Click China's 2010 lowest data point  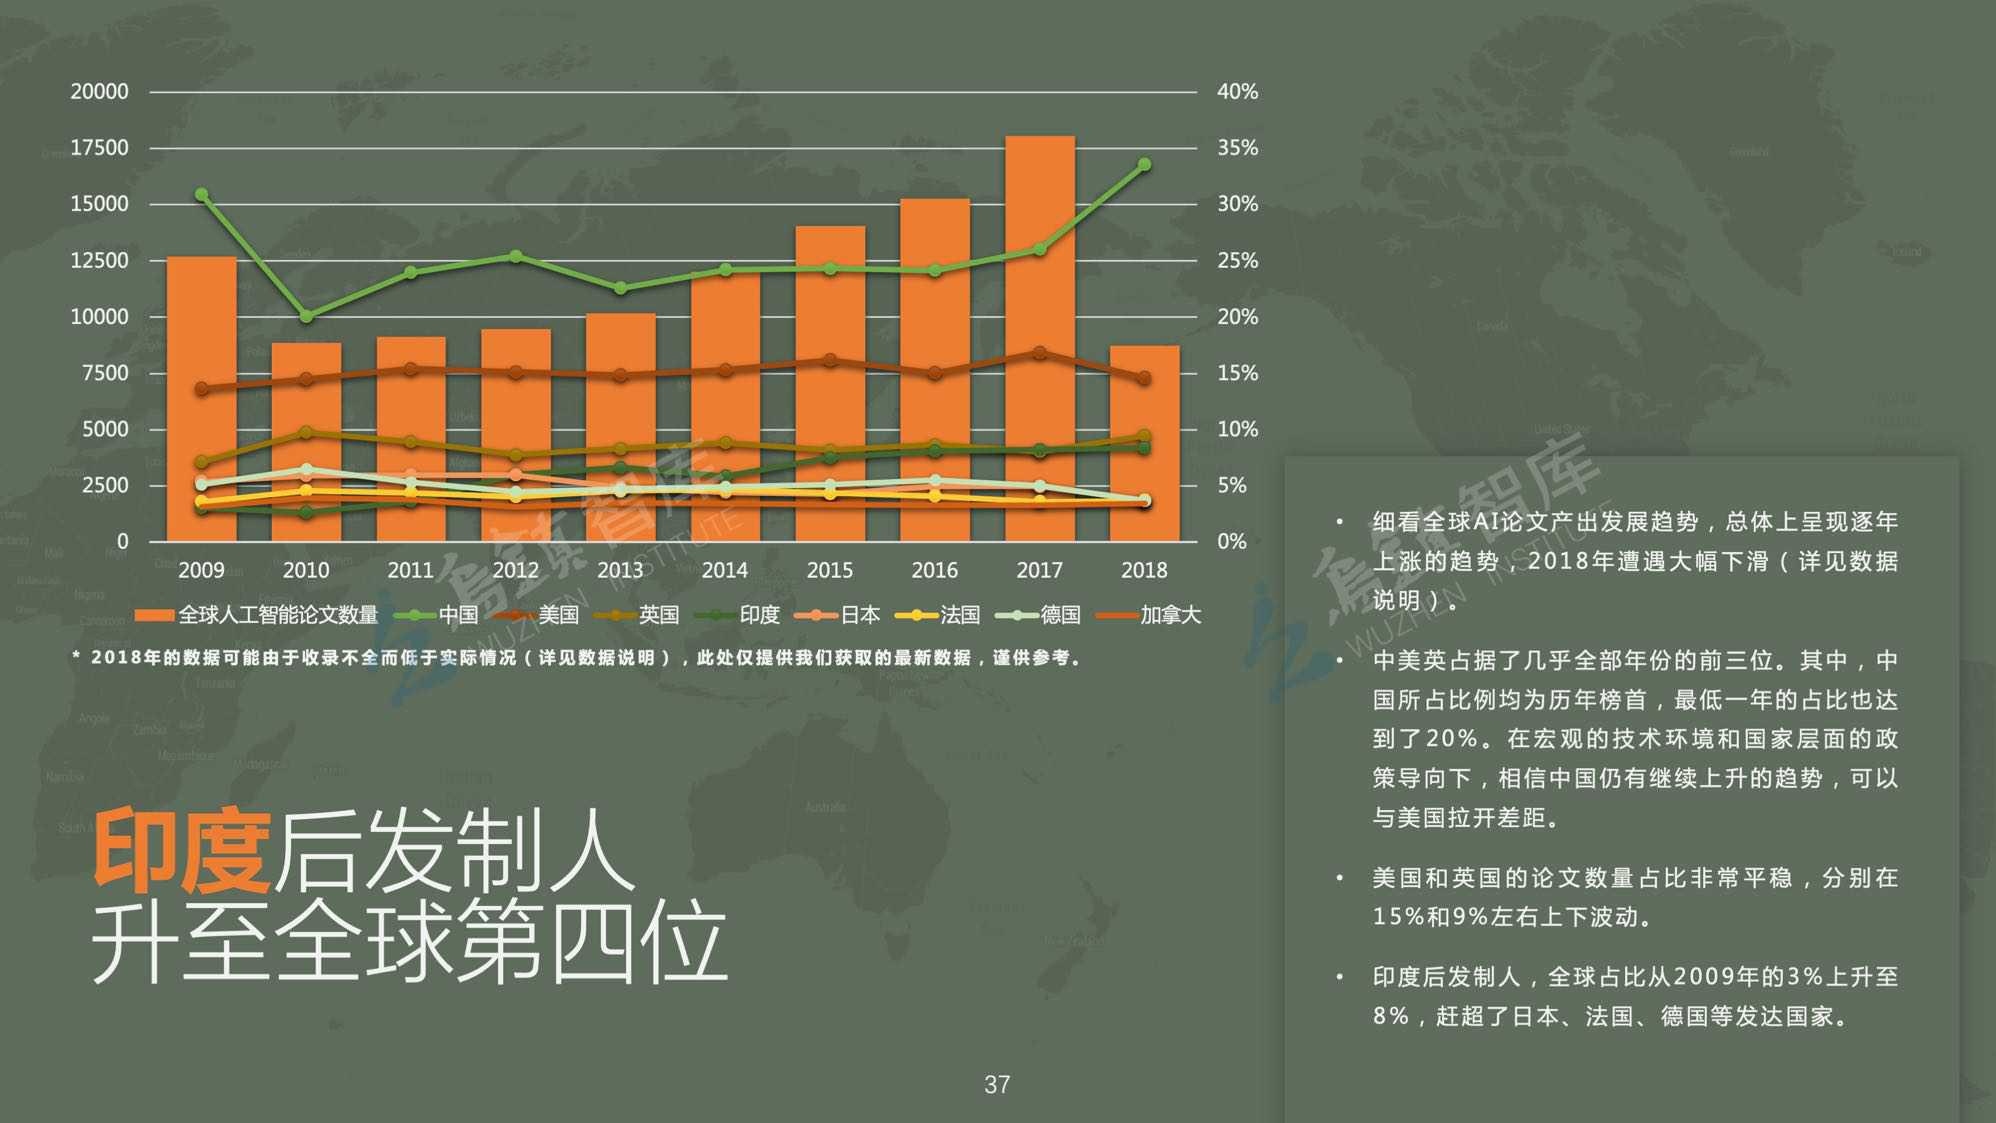(x=306, y=316)
